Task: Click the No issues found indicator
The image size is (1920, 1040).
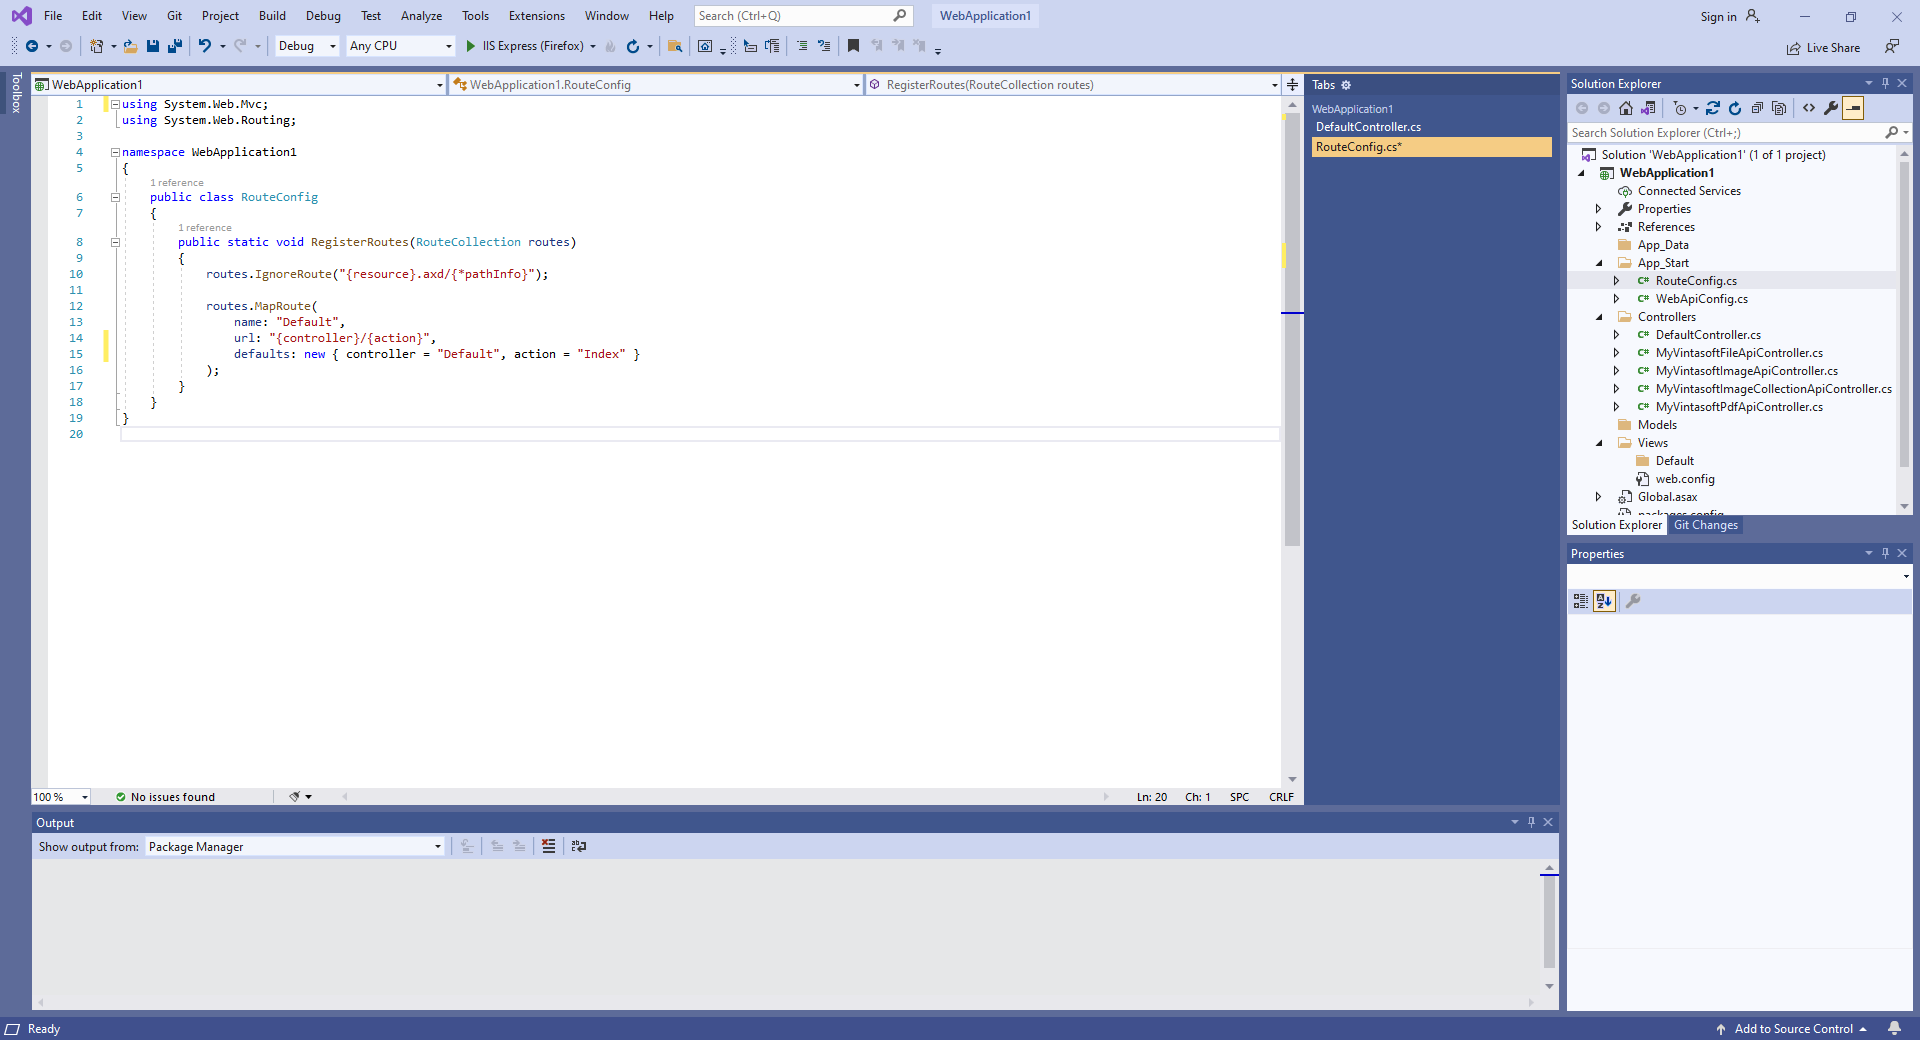Action: [165, 797]
